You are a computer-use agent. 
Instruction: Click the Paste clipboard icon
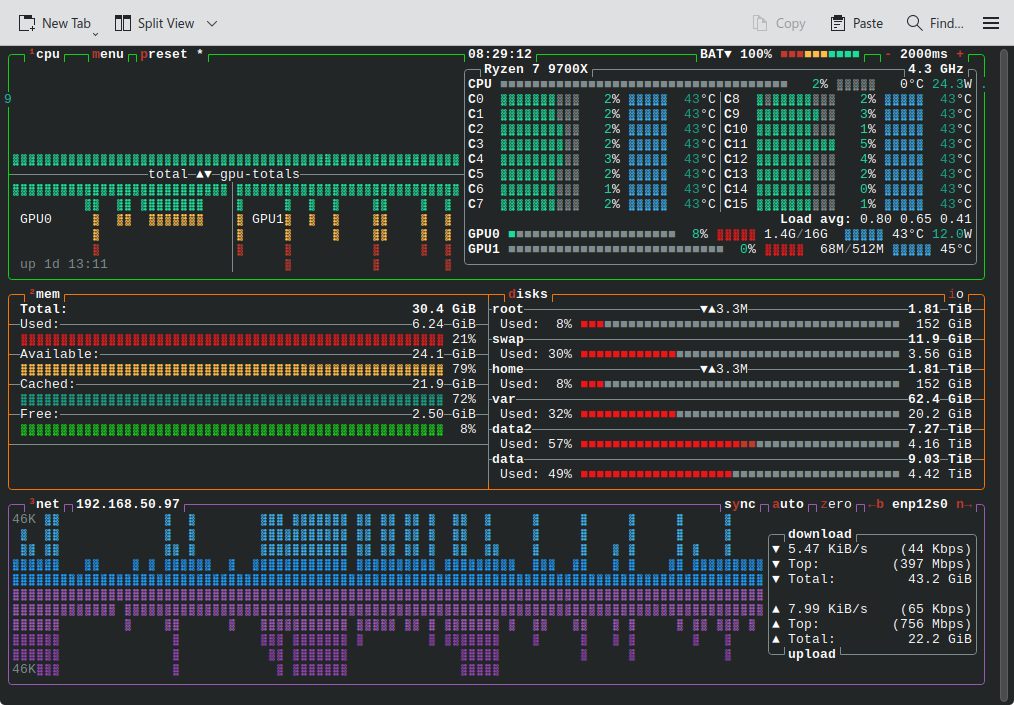click(838, 23)
